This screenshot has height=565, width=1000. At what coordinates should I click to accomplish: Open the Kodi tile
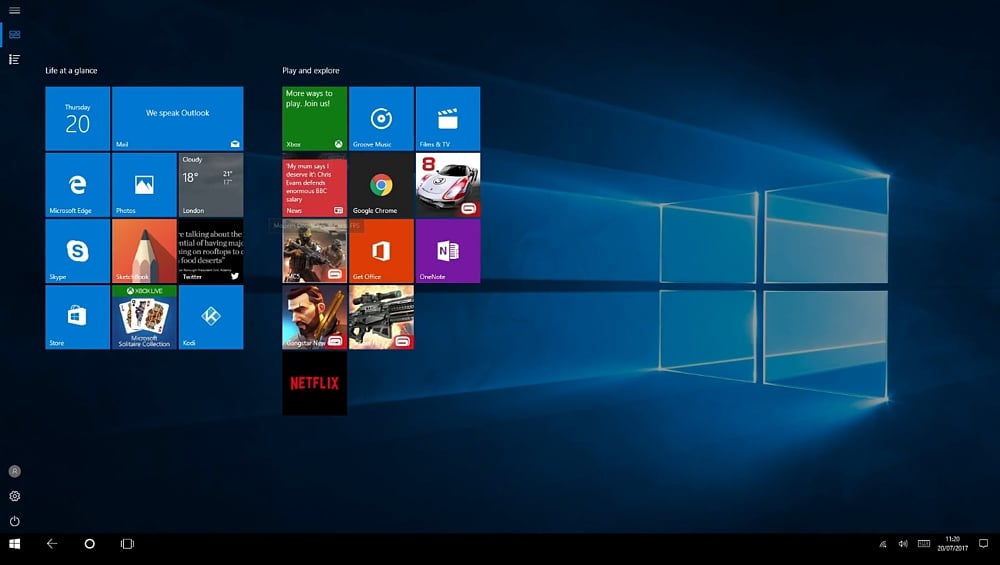tap(211, 317)
